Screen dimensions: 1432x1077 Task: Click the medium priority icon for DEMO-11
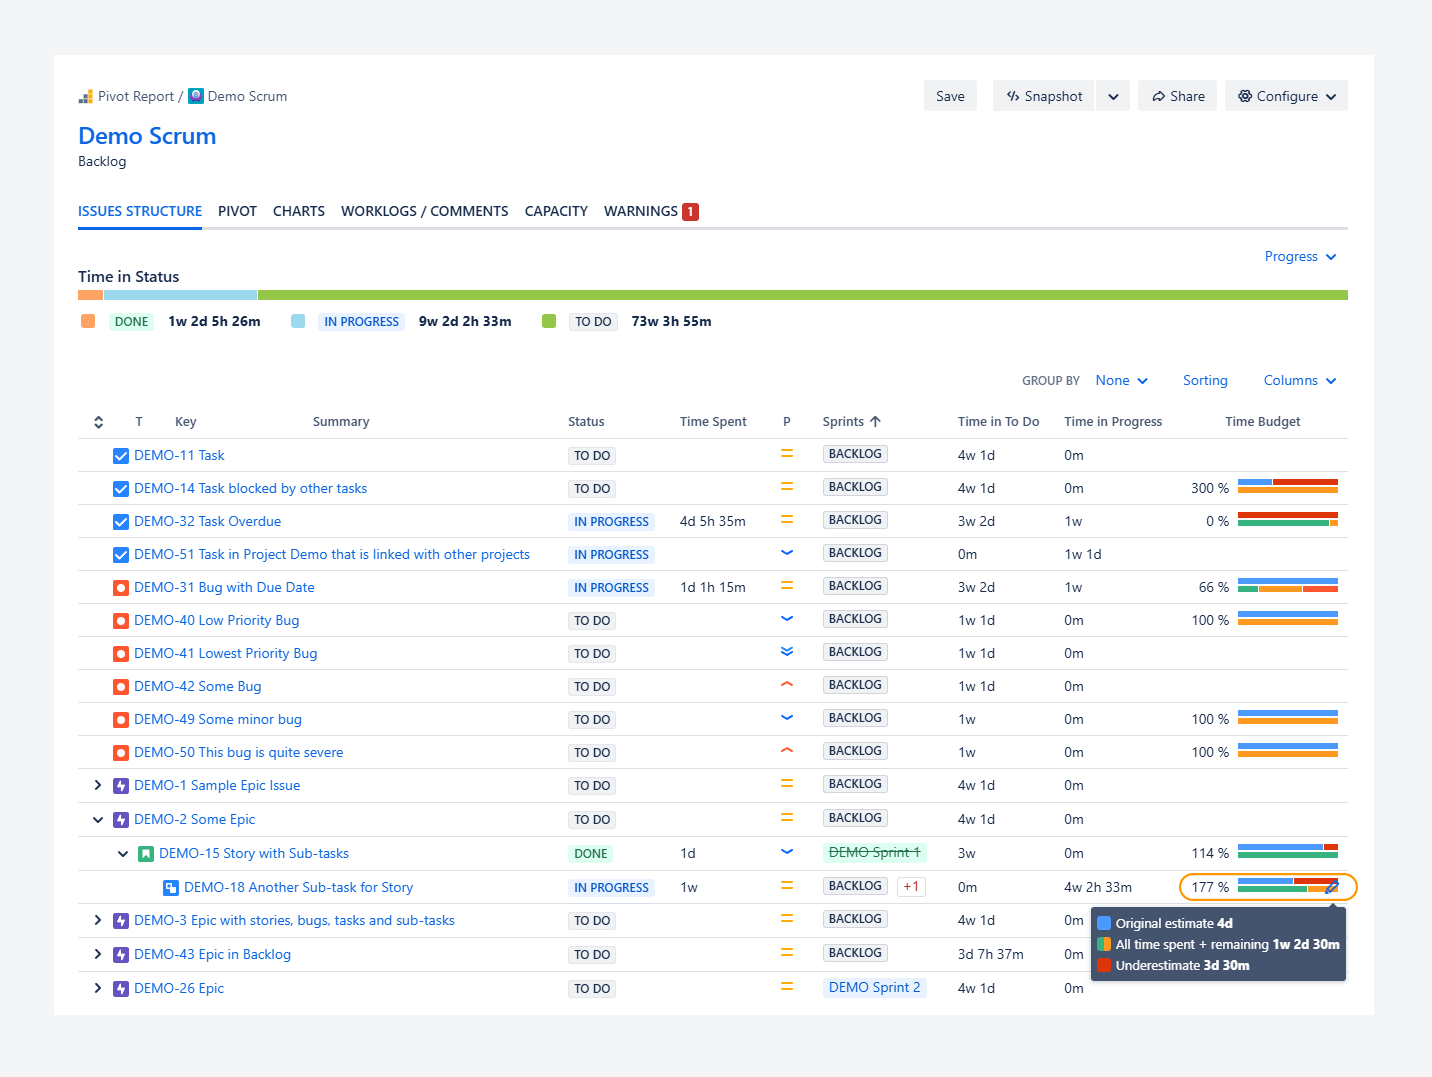787,454
